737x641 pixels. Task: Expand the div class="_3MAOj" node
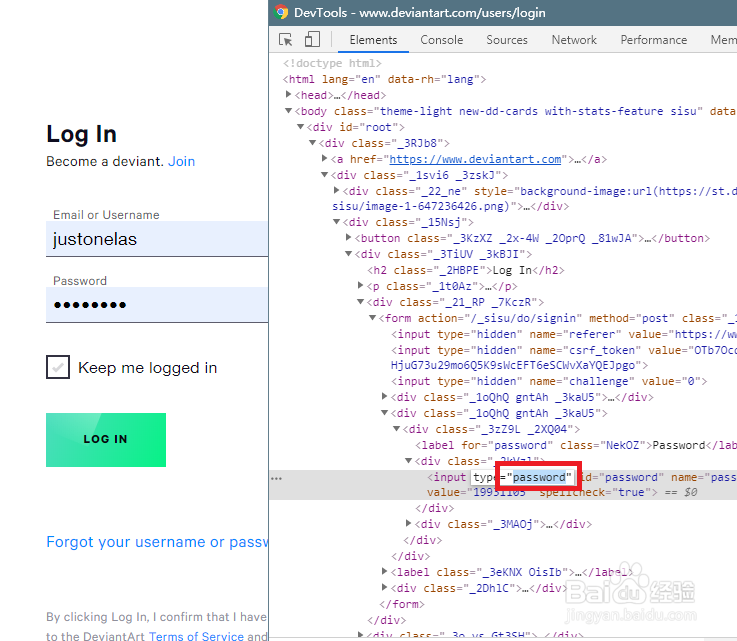click(x=408, y=523)
